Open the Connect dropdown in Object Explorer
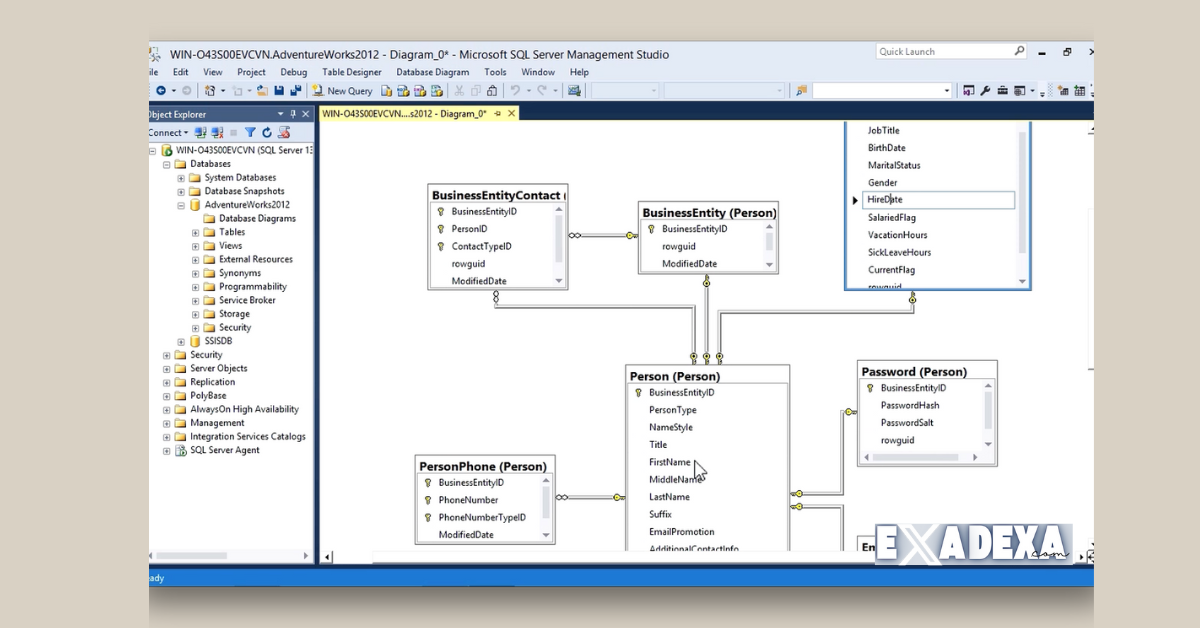Viewport: 1200px width, 628px height. 170,132
